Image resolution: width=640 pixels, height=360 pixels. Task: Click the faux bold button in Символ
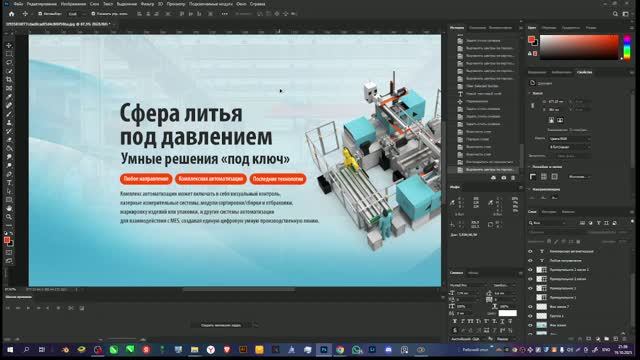pos(455,322)
